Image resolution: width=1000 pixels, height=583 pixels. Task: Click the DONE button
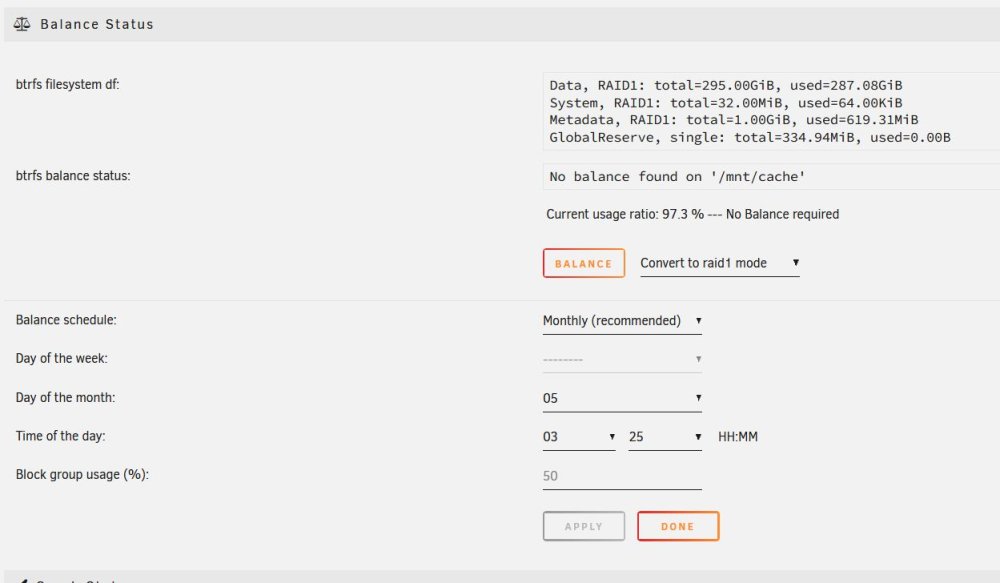[x=678, y=526]
